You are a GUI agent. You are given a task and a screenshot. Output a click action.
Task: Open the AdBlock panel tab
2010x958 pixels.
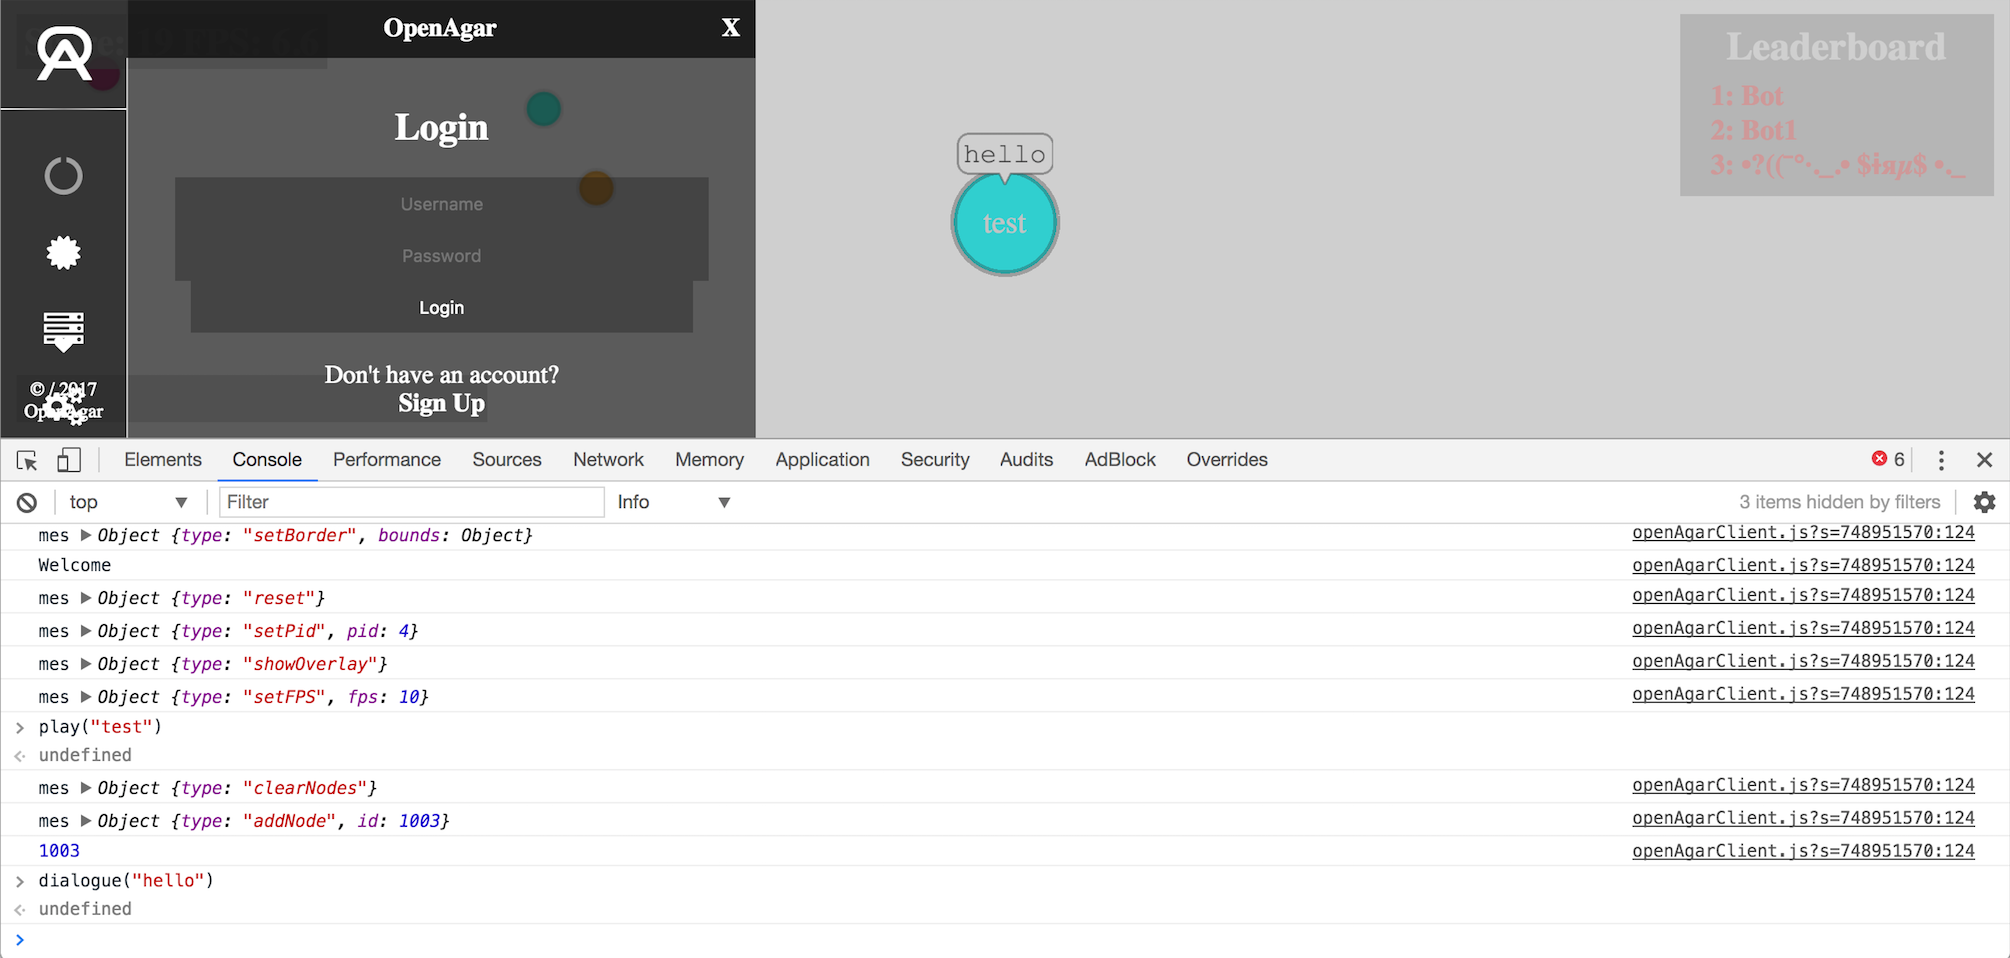tap(1119, 460)
